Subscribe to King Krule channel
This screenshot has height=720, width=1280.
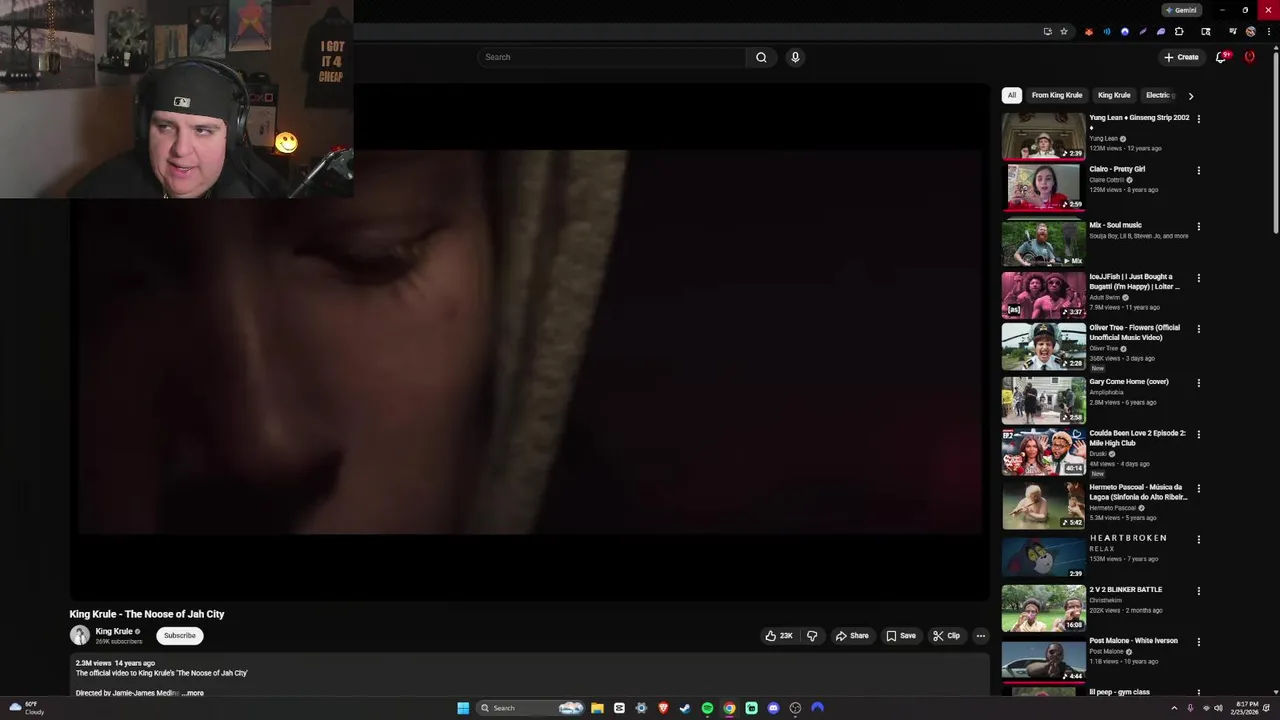[x=180, y=635]
